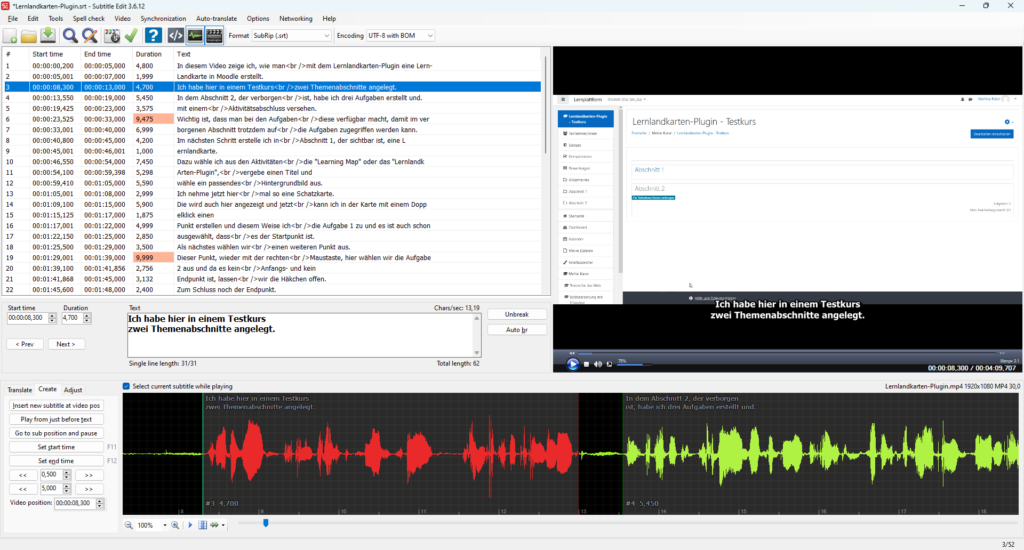Go to previous subtitle with '< Prev'
Image resolution: width=1024 pixels, height=550 pixels.
click(x=25, y=344)
